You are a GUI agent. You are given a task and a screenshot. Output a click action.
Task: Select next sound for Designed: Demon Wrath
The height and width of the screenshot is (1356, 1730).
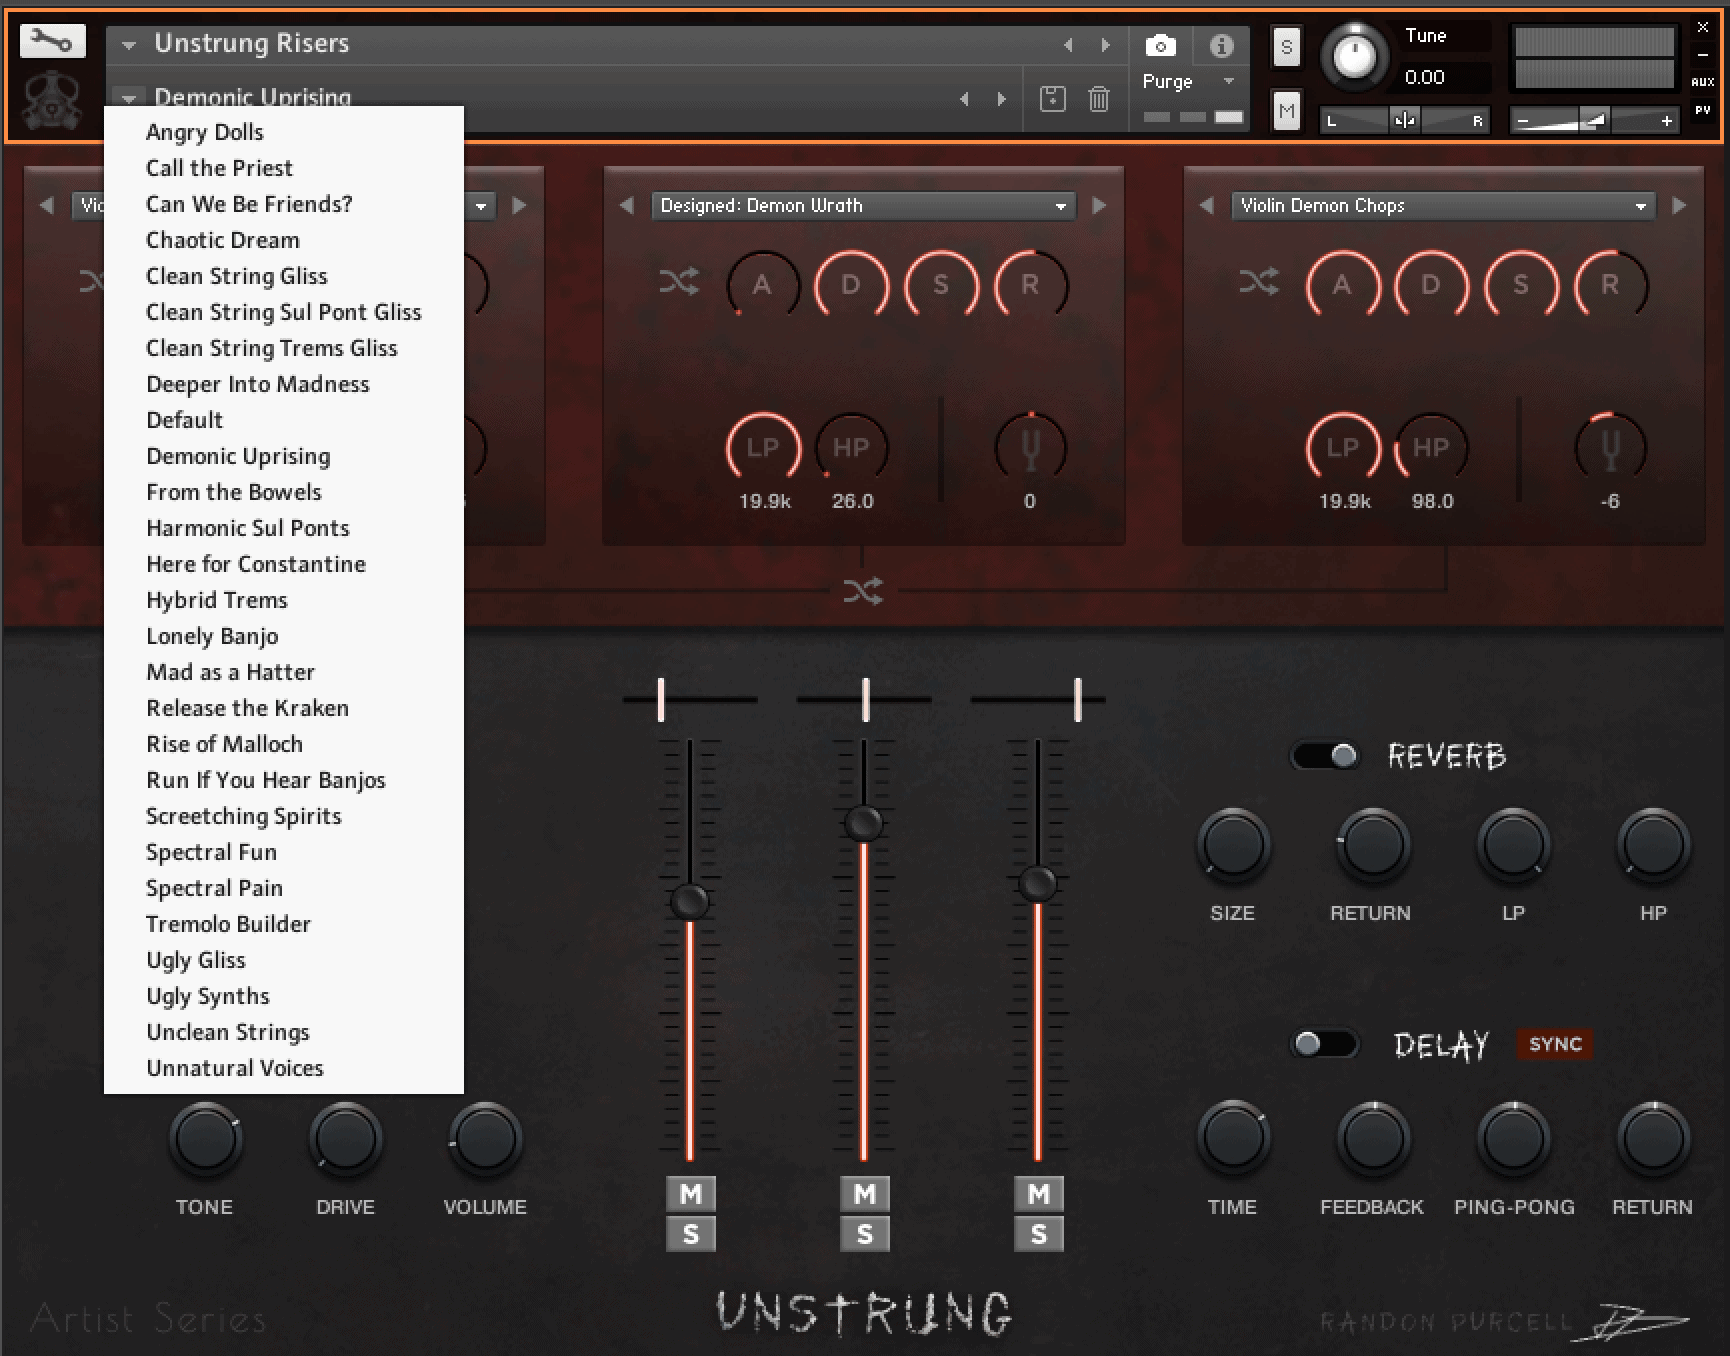(1099, 205)
